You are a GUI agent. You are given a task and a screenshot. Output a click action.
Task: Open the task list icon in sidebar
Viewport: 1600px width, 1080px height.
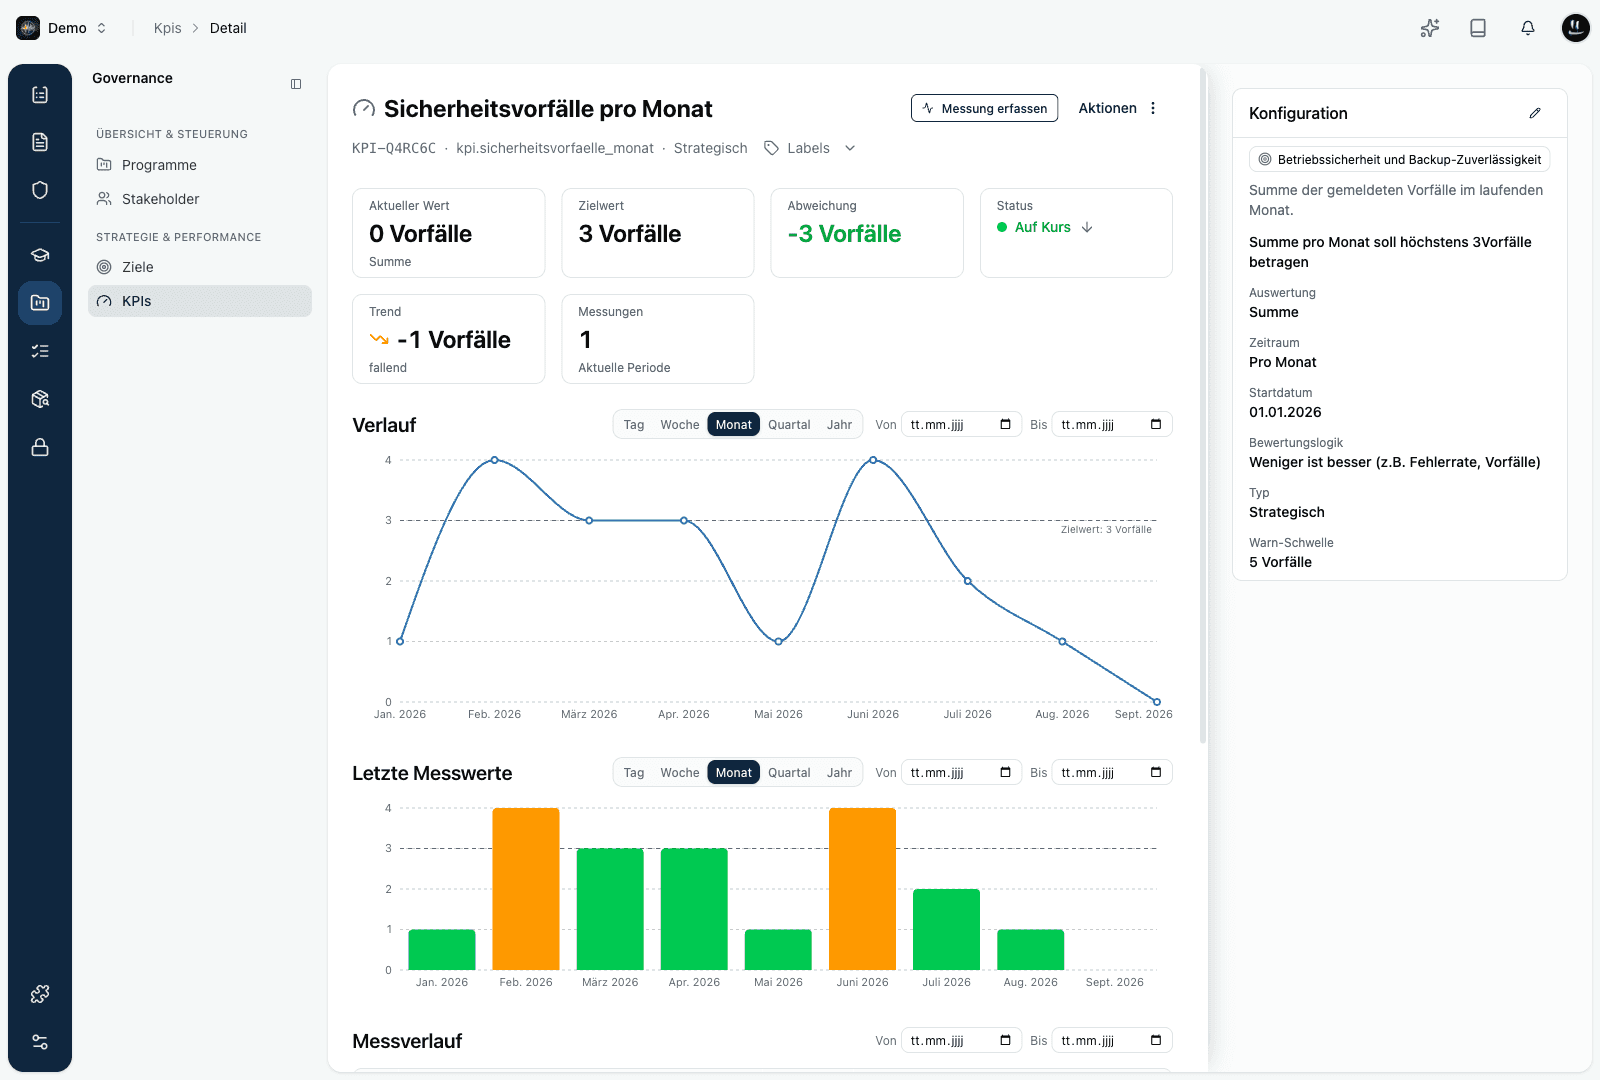tap(40, 351)
